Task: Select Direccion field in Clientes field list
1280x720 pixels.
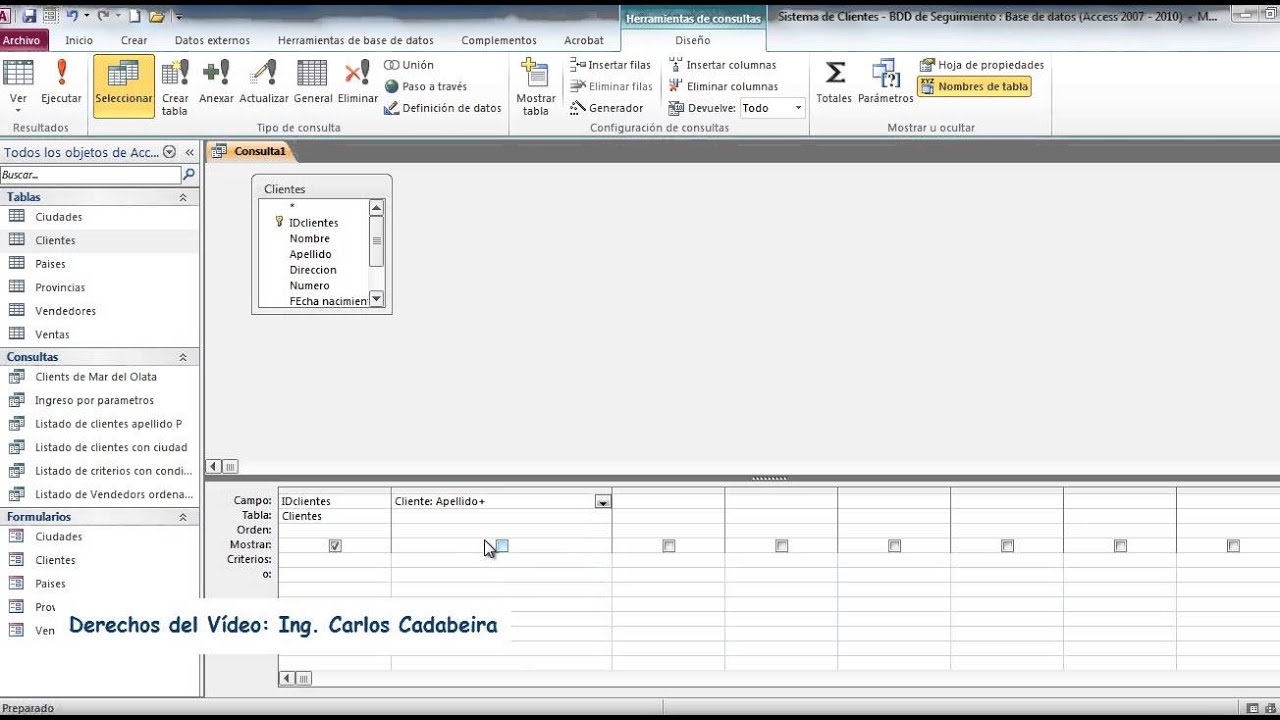Action: point(313,270)
